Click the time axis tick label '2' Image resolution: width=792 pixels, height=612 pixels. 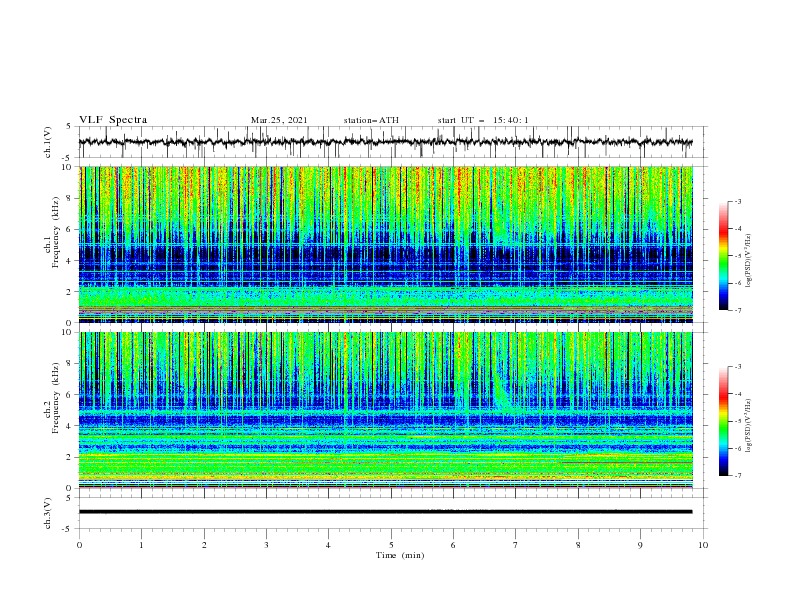click(x=204, y=545)
